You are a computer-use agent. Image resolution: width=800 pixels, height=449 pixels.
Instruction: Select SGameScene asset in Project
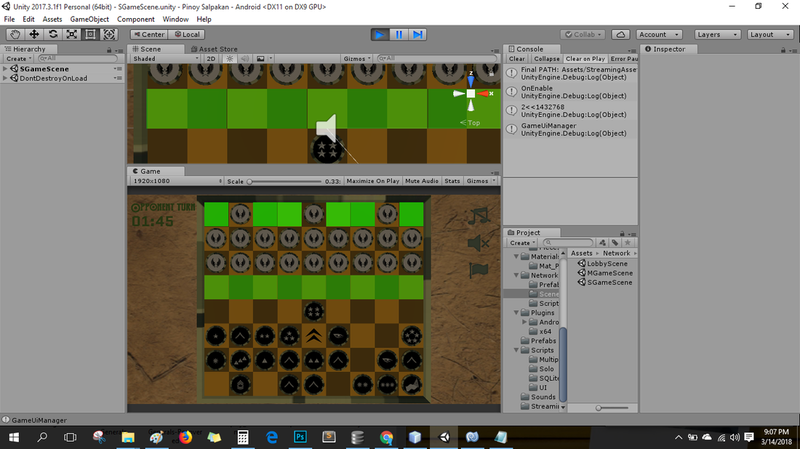(605, 282)
